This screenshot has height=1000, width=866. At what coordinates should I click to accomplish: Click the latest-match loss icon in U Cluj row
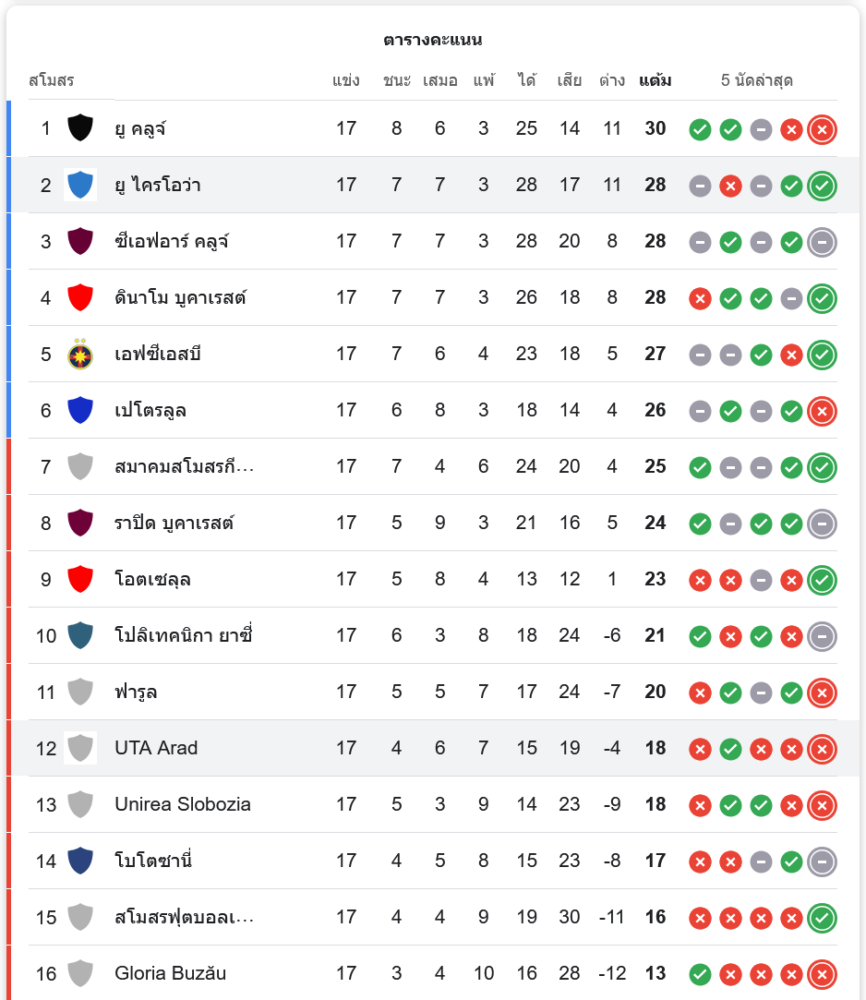822,129
